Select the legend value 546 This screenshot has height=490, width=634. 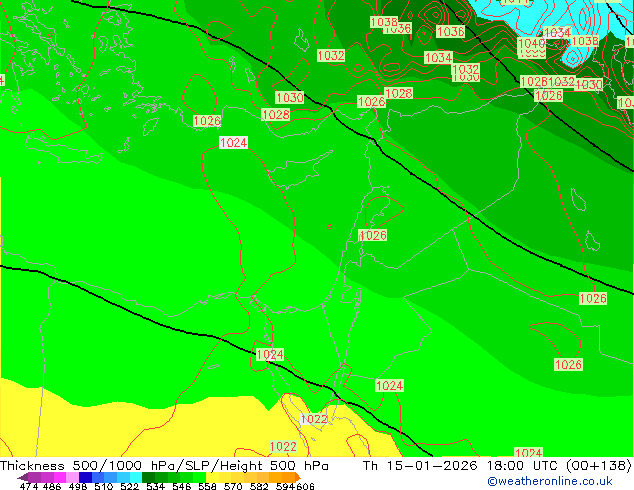tap(181, 486)
